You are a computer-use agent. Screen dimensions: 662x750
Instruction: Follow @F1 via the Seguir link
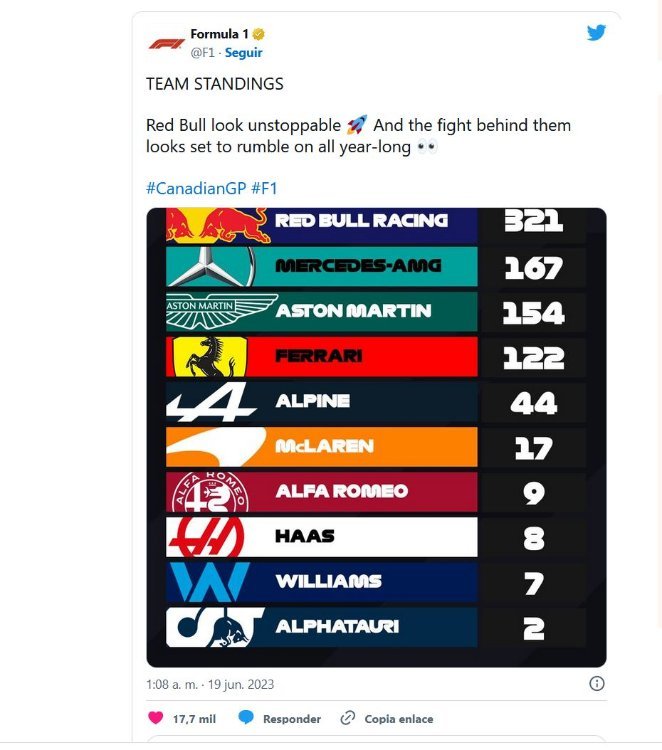(243, 53)
